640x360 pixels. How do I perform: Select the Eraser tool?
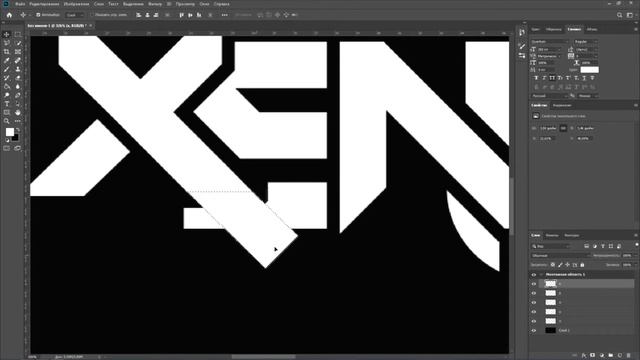18,78
